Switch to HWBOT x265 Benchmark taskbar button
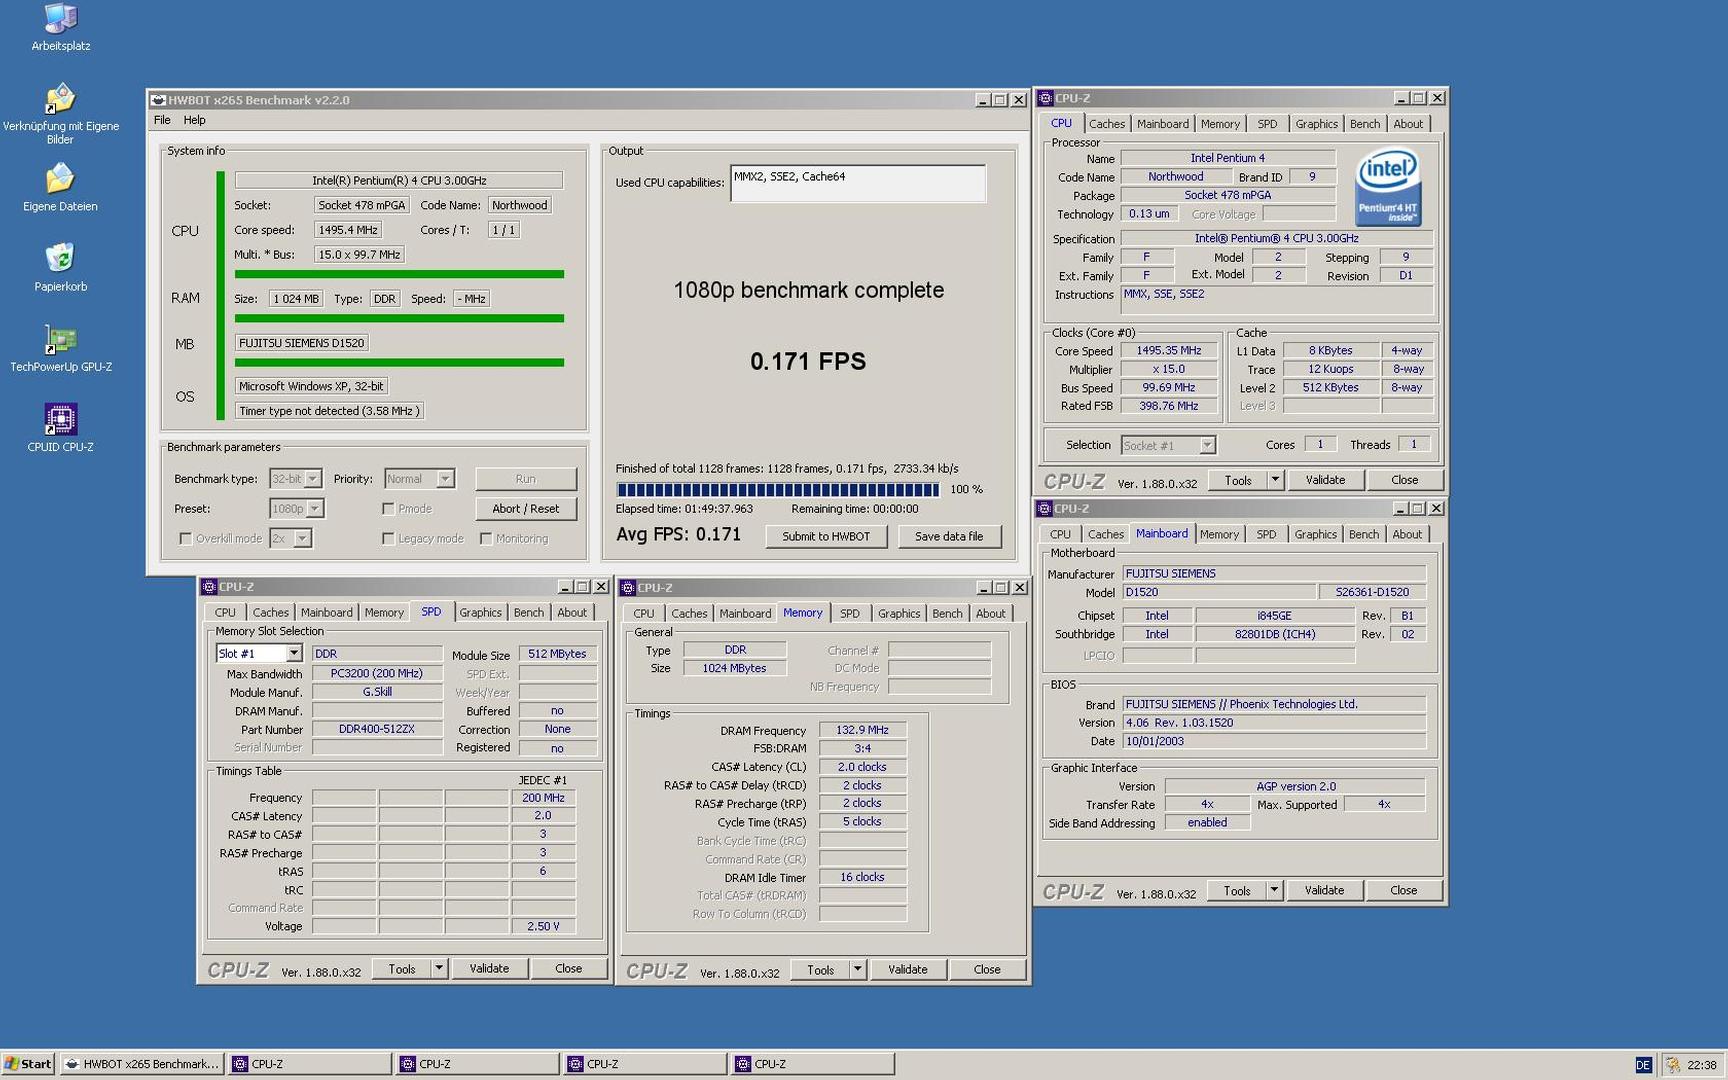Viewport: 1728px width, 1080px height. (141, 1064)
